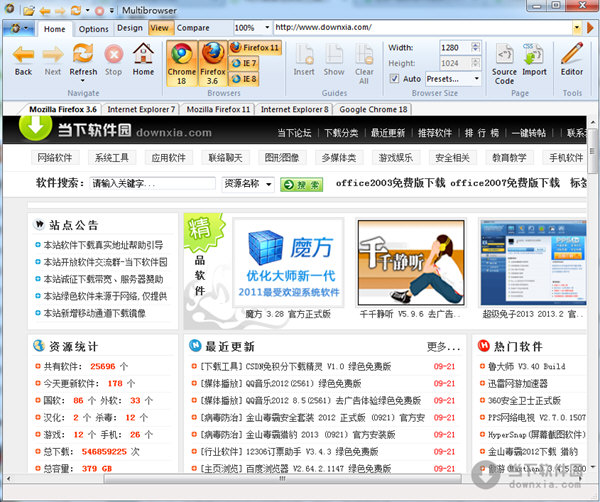Open the Mozilla Firefox 11 preview tab
Screen dimensions: 600x502
218,109
